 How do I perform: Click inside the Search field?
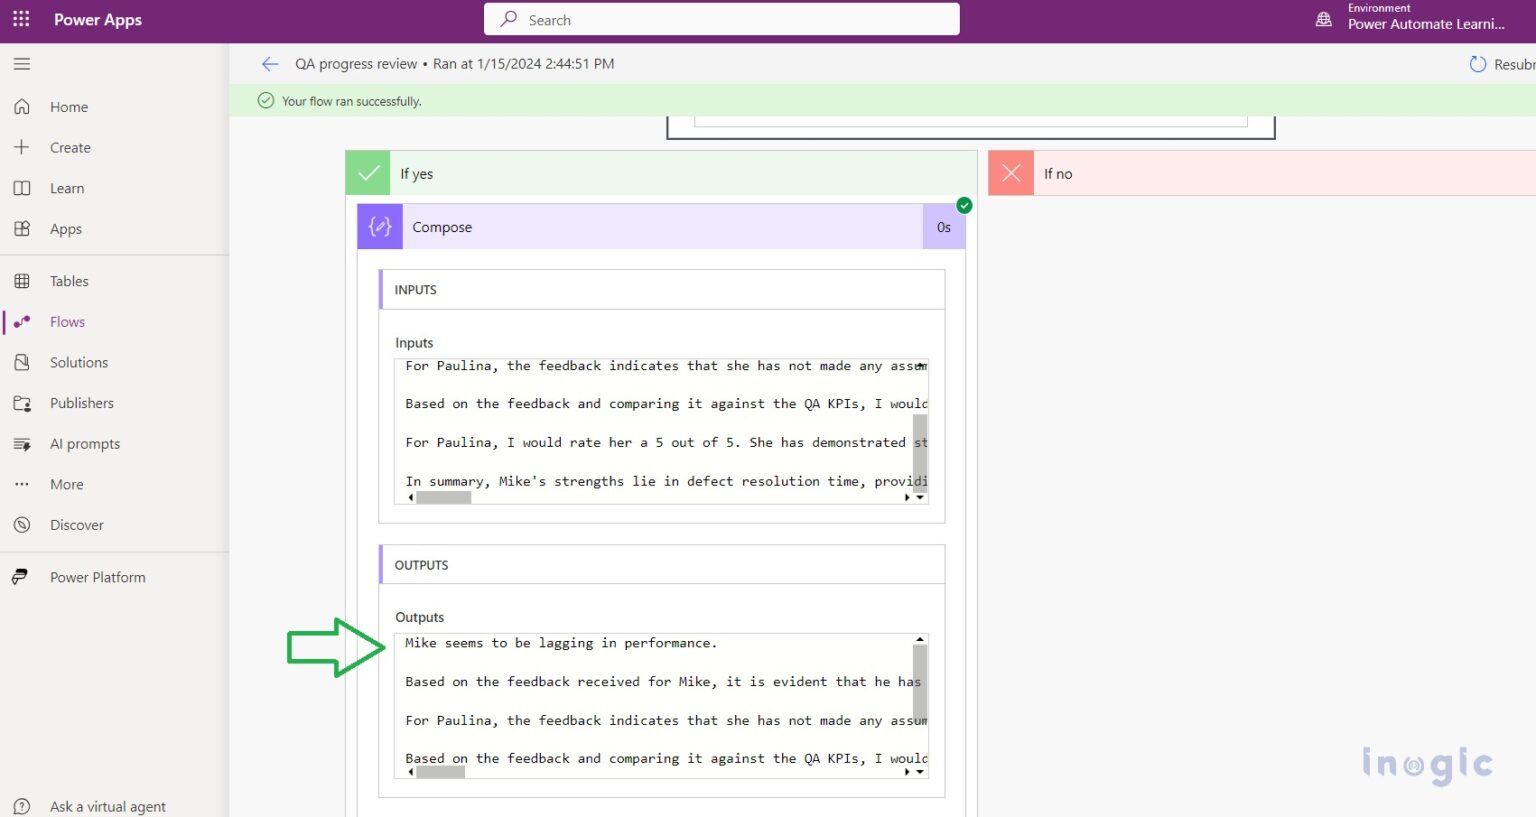click(x=722, y=19)
